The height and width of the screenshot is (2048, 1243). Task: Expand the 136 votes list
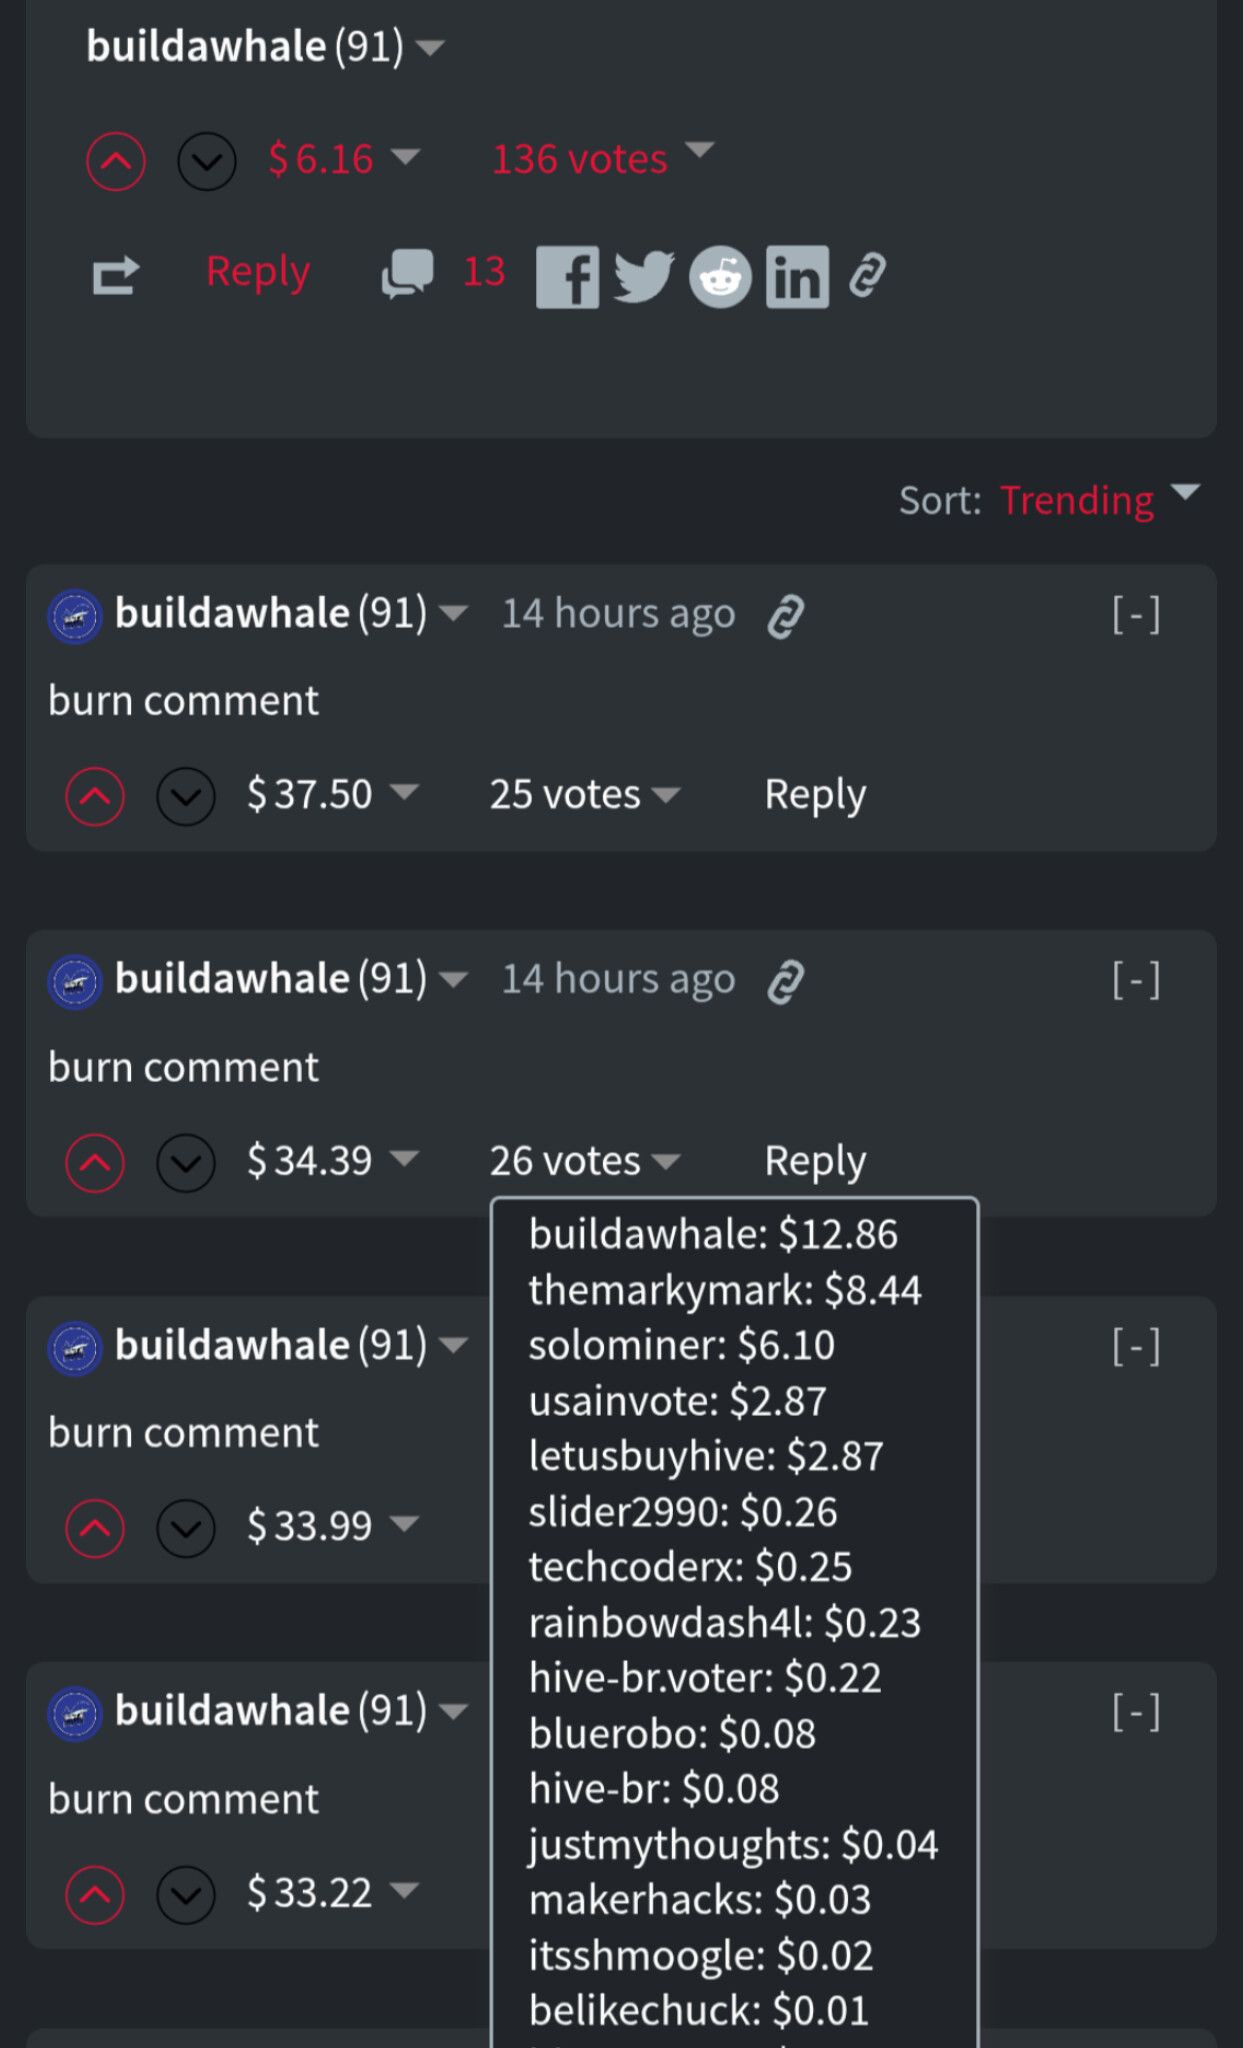point(602,158)
